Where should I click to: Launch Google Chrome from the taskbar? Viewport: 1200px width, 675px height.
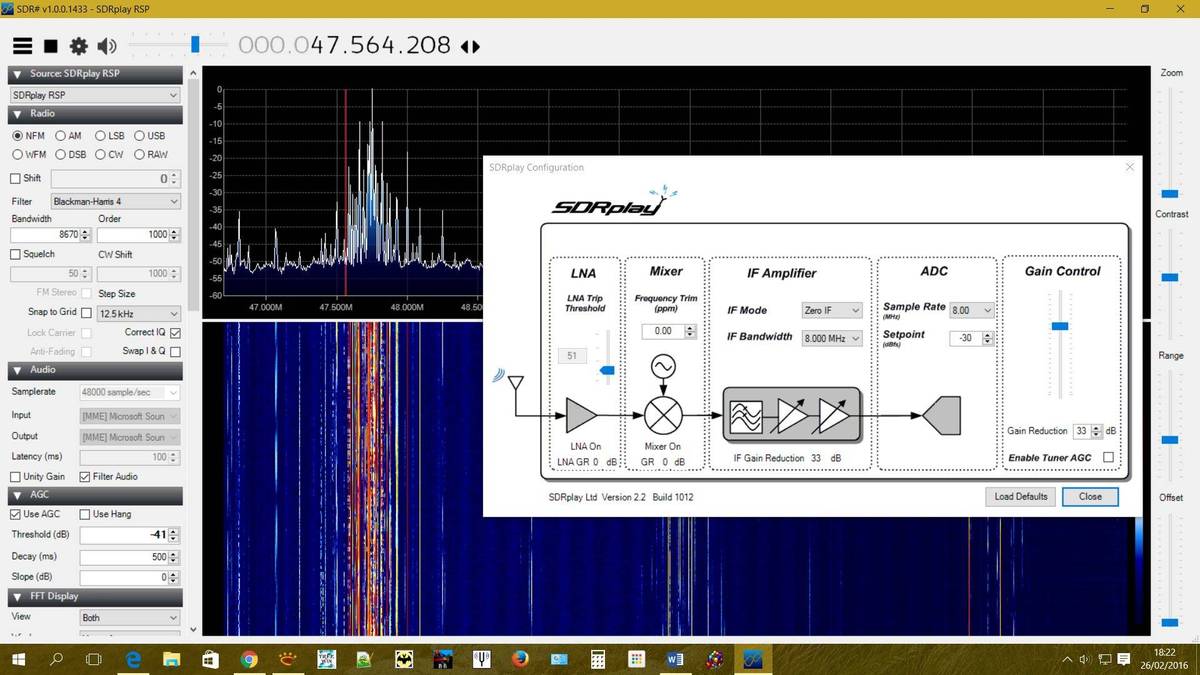click(249, 659)
